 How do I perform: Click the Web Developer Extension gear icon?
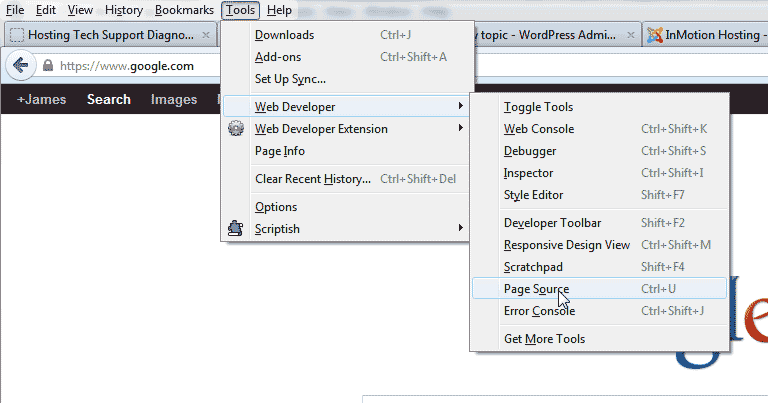tap(236, 129)
